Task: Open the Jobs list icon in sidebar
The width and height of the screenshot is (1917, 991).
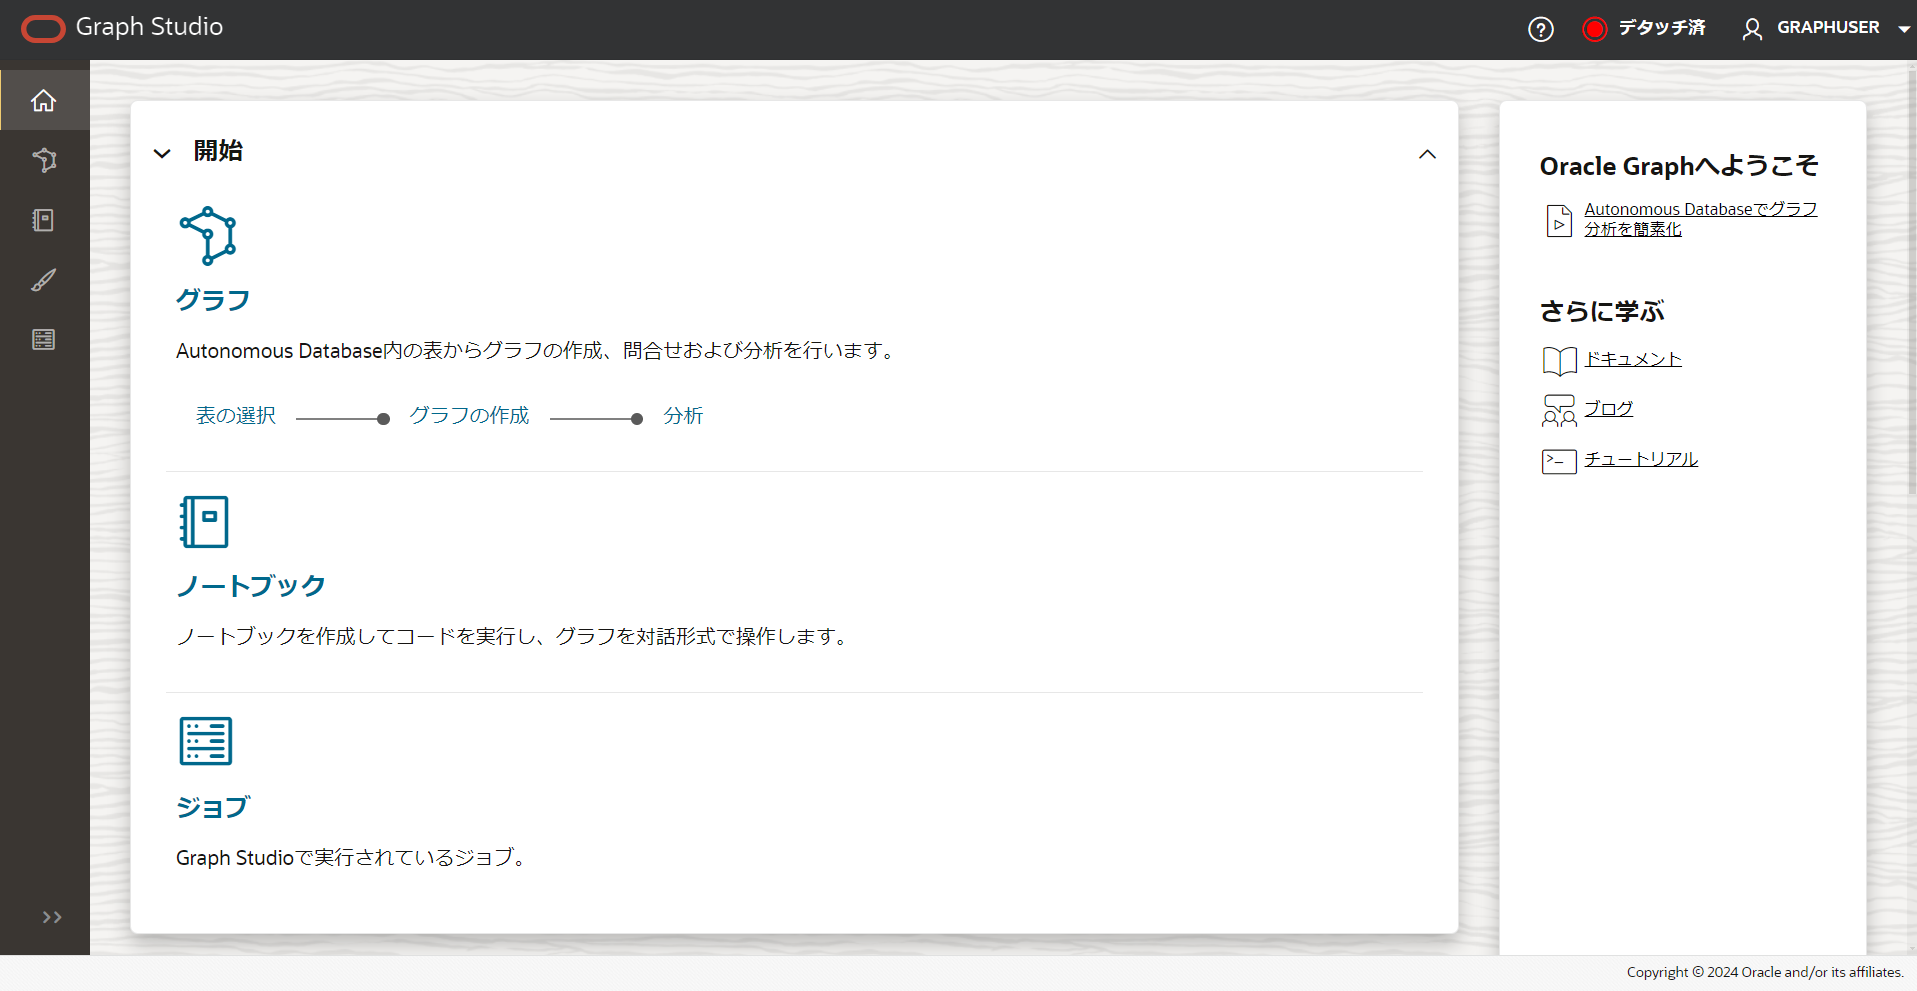Action: [x=44, y=339]
